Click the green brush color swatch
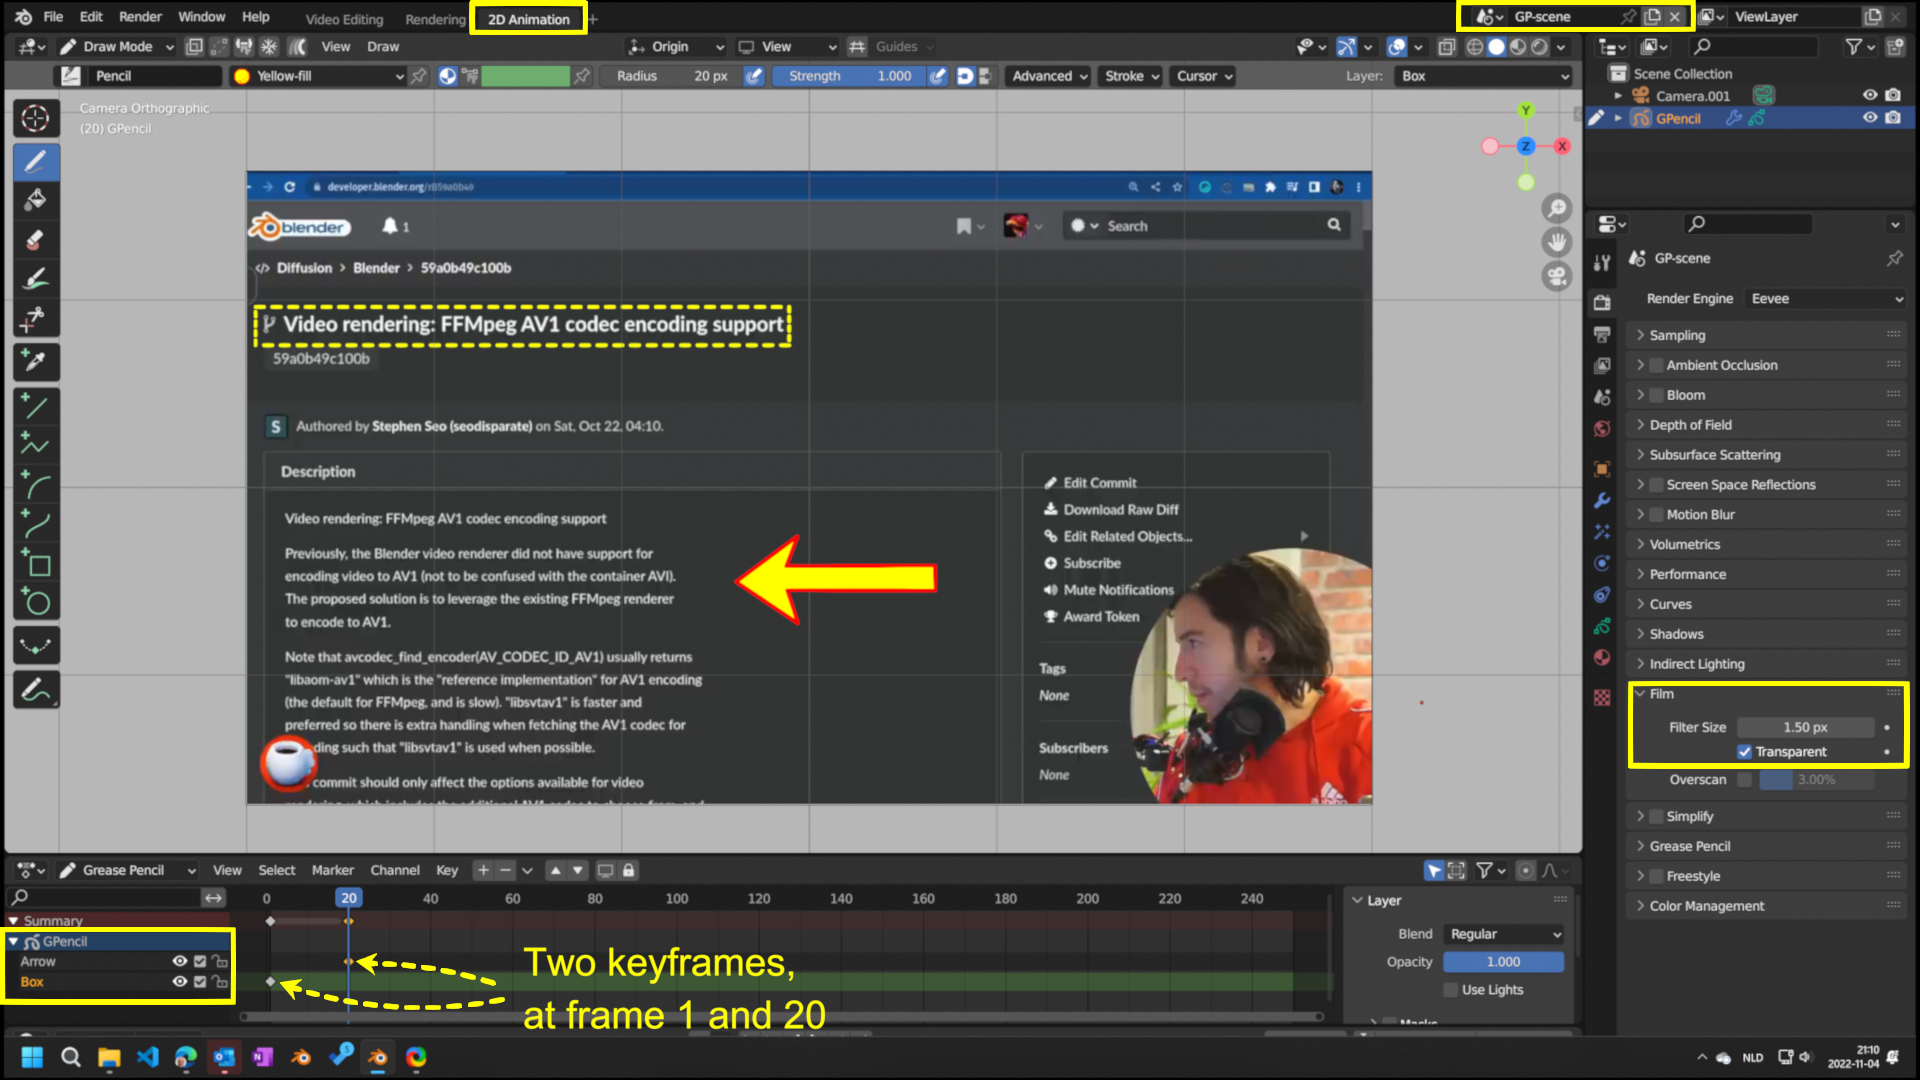The height and width of the screenshot is (1080, 1920). (525, 76)
